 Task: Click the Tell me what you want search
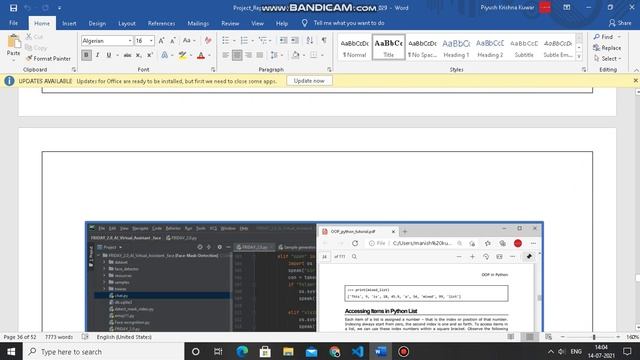[349, 23]
